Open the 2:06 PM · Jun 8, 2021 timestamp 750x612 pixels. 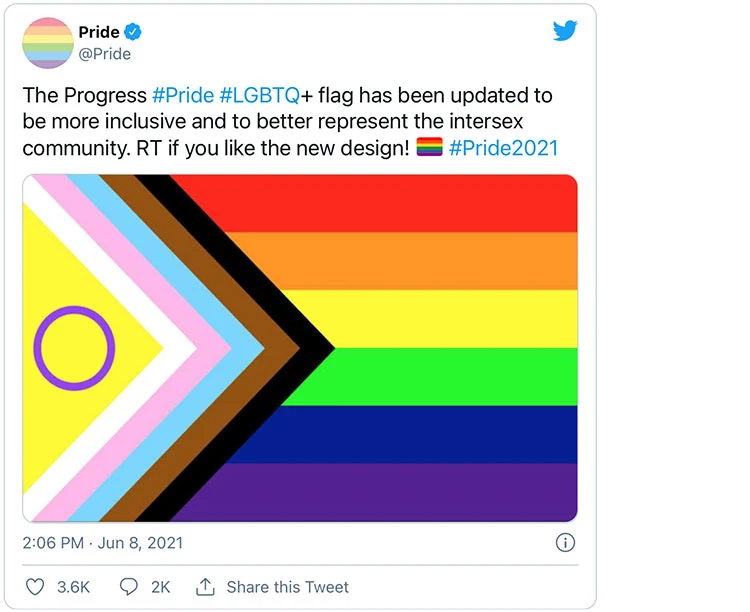102,543
